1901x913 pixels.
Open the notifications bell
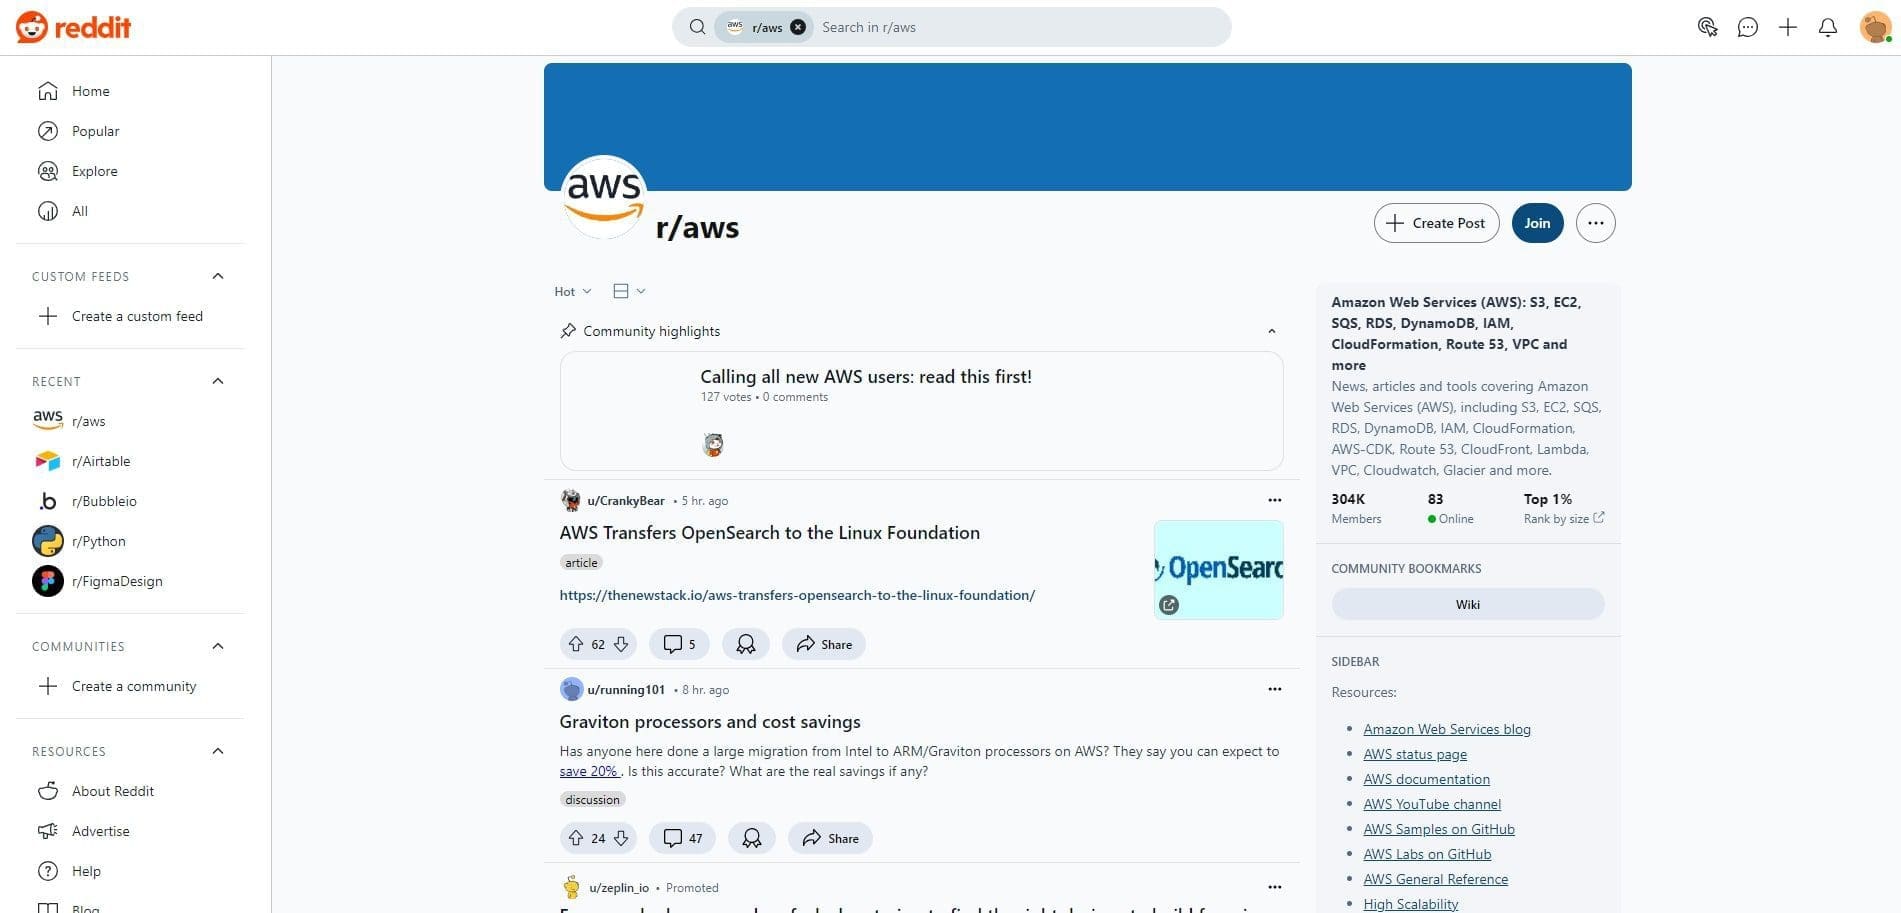click(1827, 27)
